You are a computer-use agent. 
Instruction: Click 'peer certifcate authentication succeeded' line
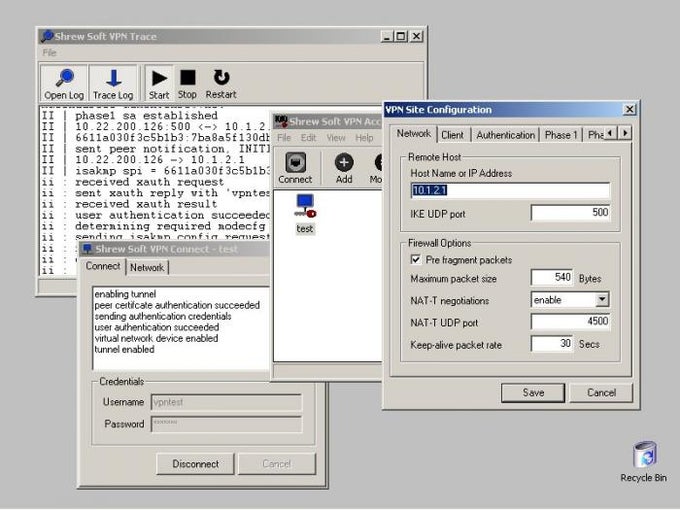coord(177,305)
